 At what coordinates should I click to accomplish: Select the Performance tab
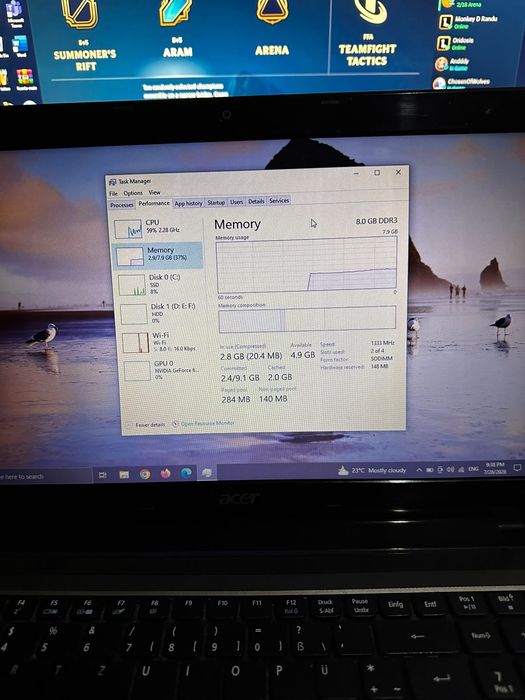[x=154, y=204]
